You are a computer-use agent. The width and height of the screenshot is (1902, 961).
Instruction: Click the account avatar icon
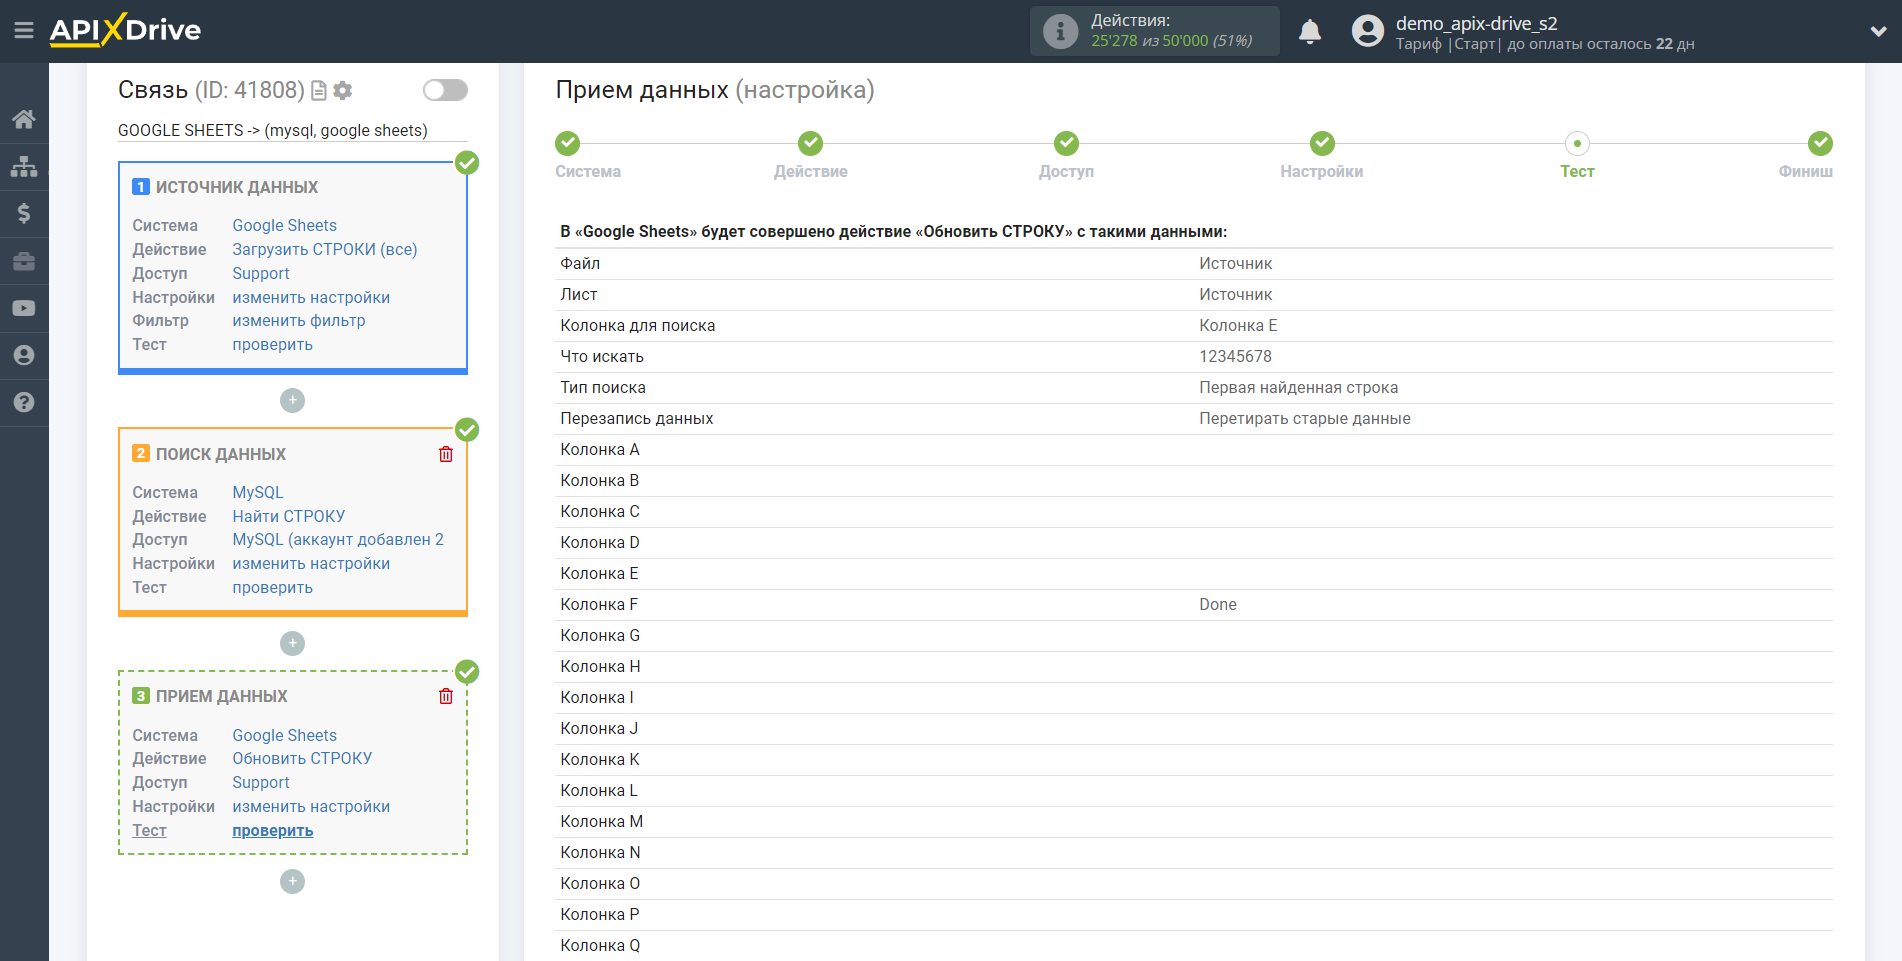tap(1367, 31)
